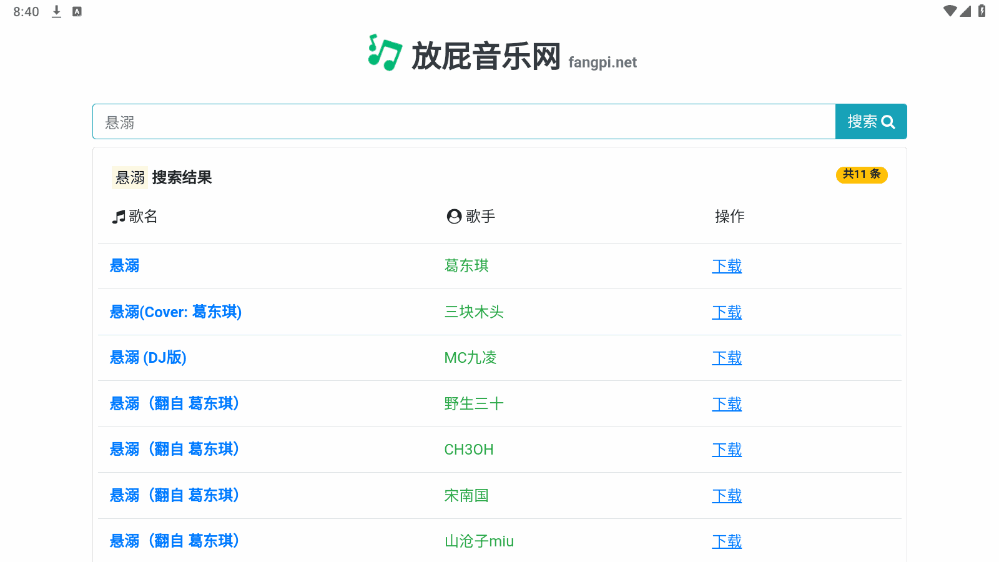Screen dimensions: 999x562
Task: Tap the Wi-Fi icon in the status bar
Action: 949,11
